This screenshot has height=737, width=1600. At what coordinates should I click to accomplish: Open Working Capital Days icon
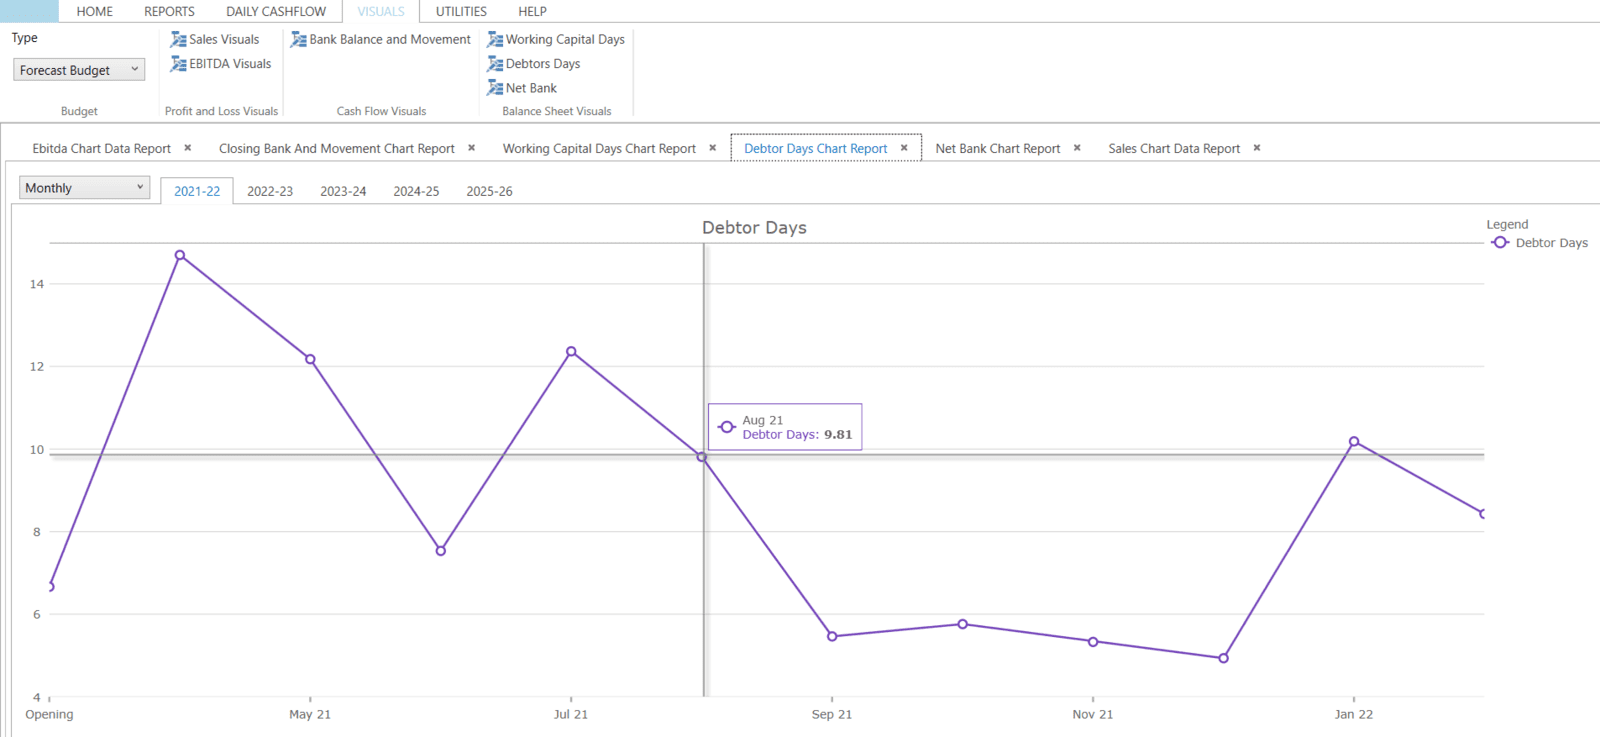tap(495, 40)
